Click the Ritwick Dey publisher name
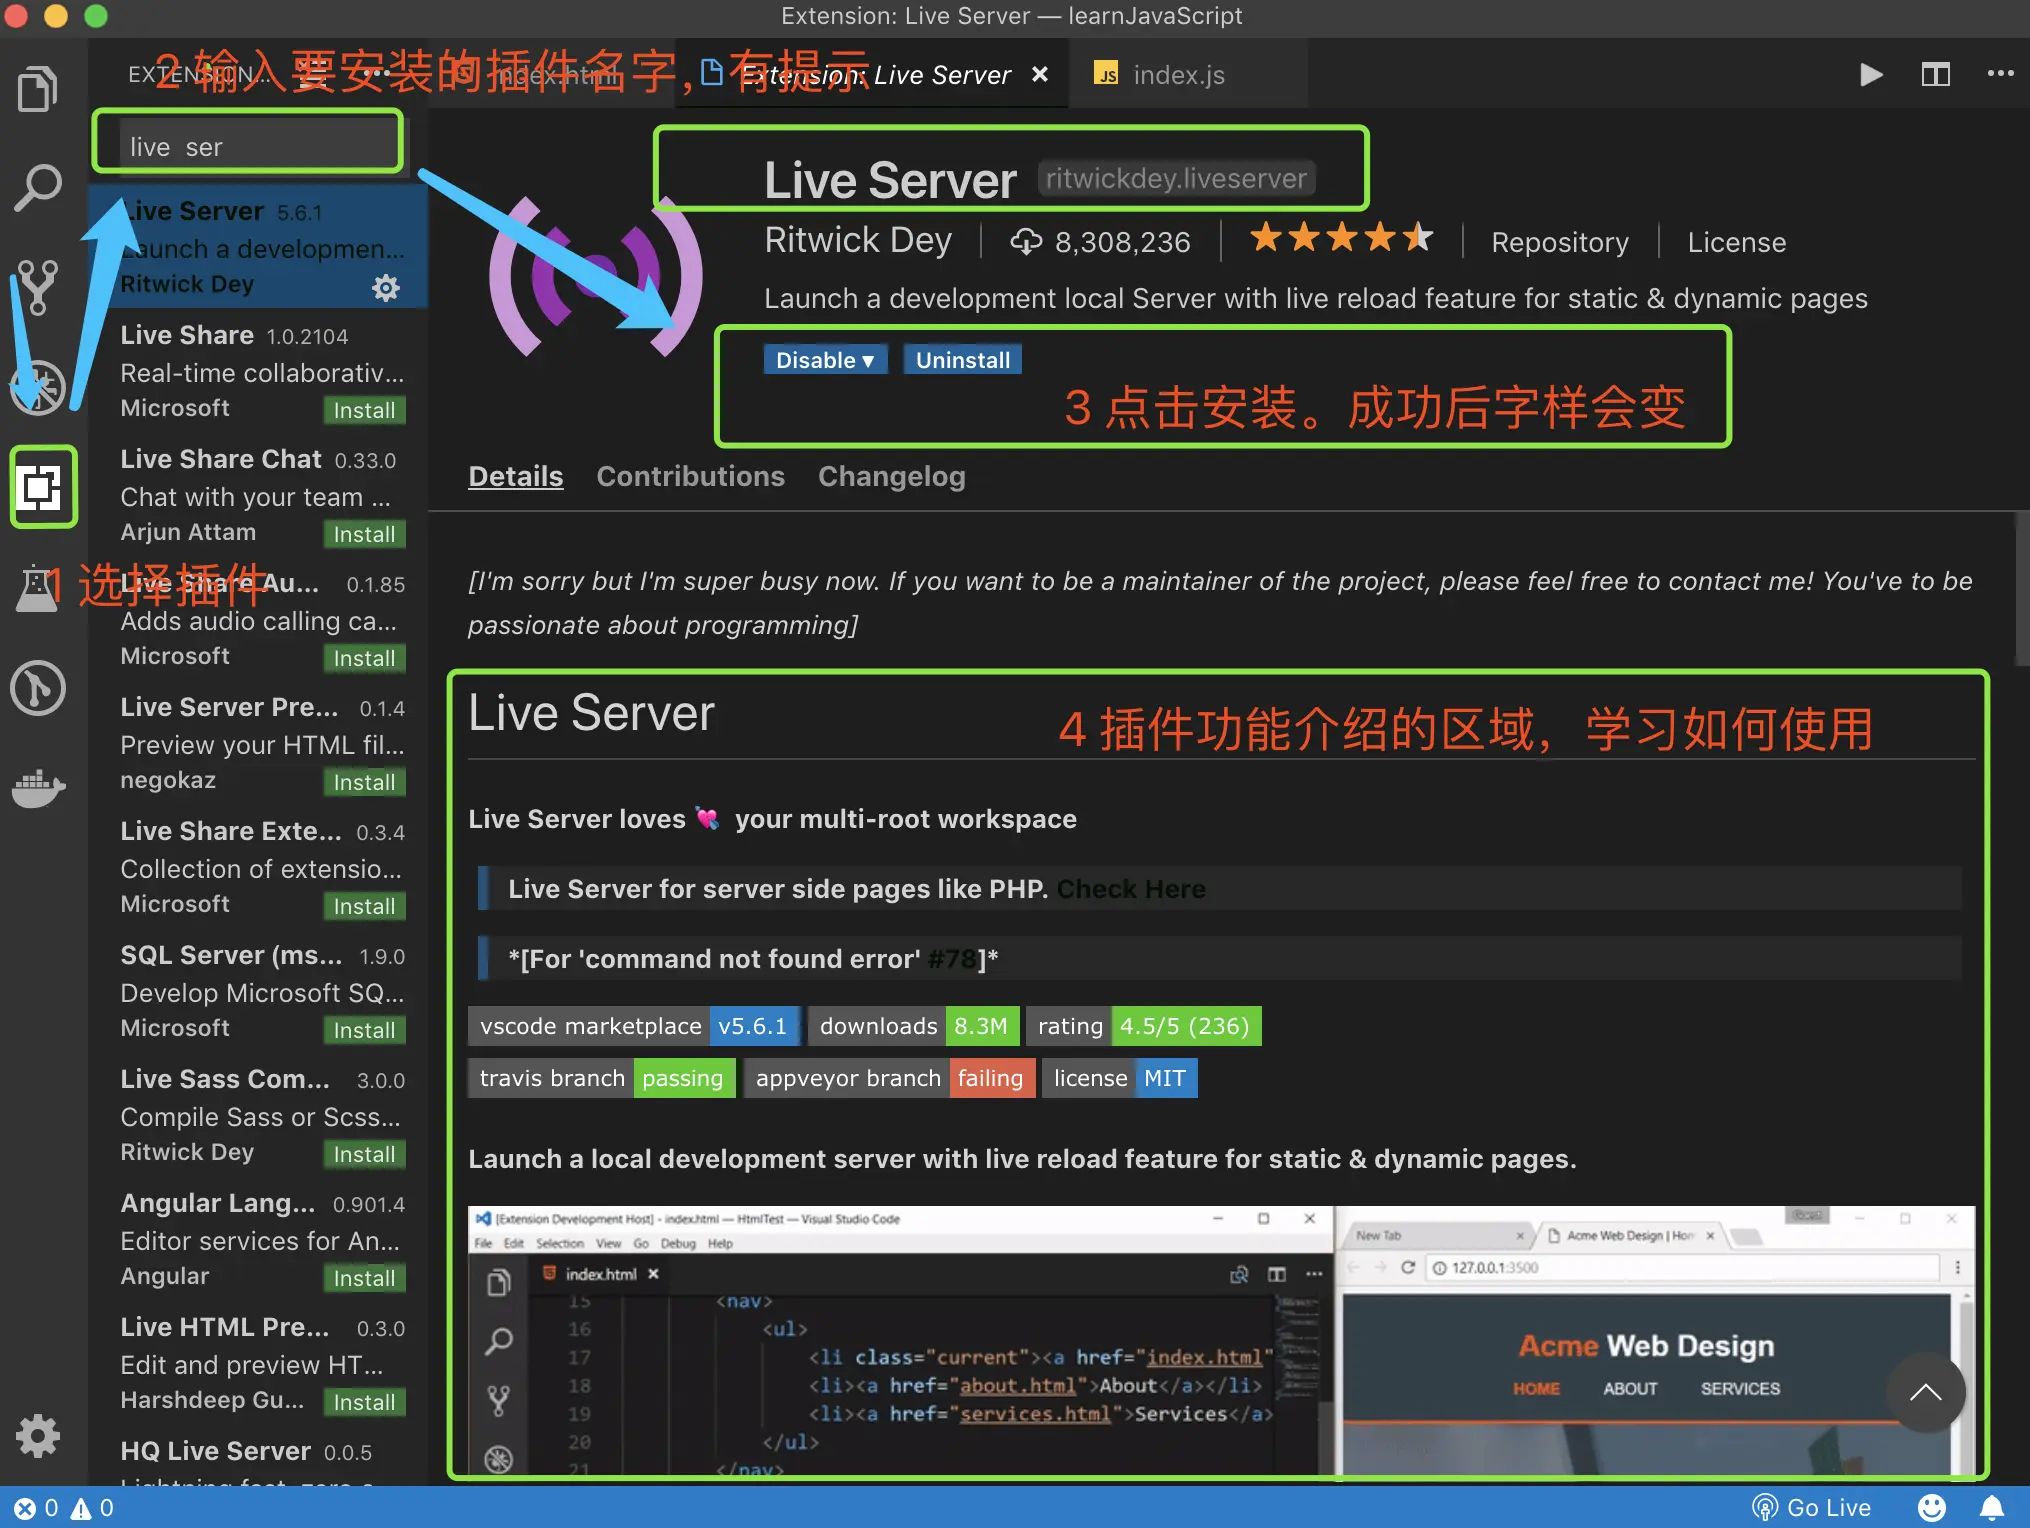The width and height of the screenshot is (2030, 1528). pyautogui.click(x=858, y=241)
